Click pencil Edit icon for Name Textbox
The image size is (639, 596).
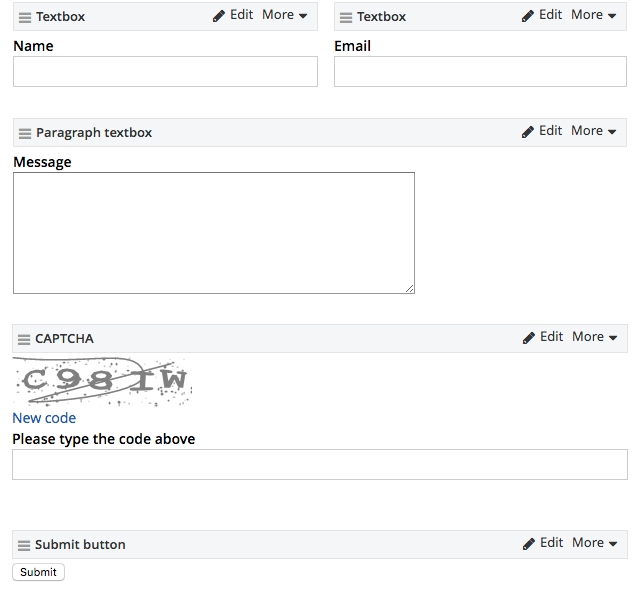click(x=219, y=16)
